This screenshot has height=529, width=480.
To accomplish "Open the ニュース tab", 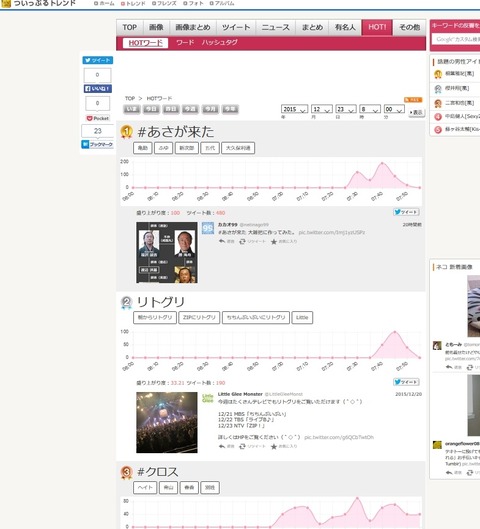I will [276, 27].
